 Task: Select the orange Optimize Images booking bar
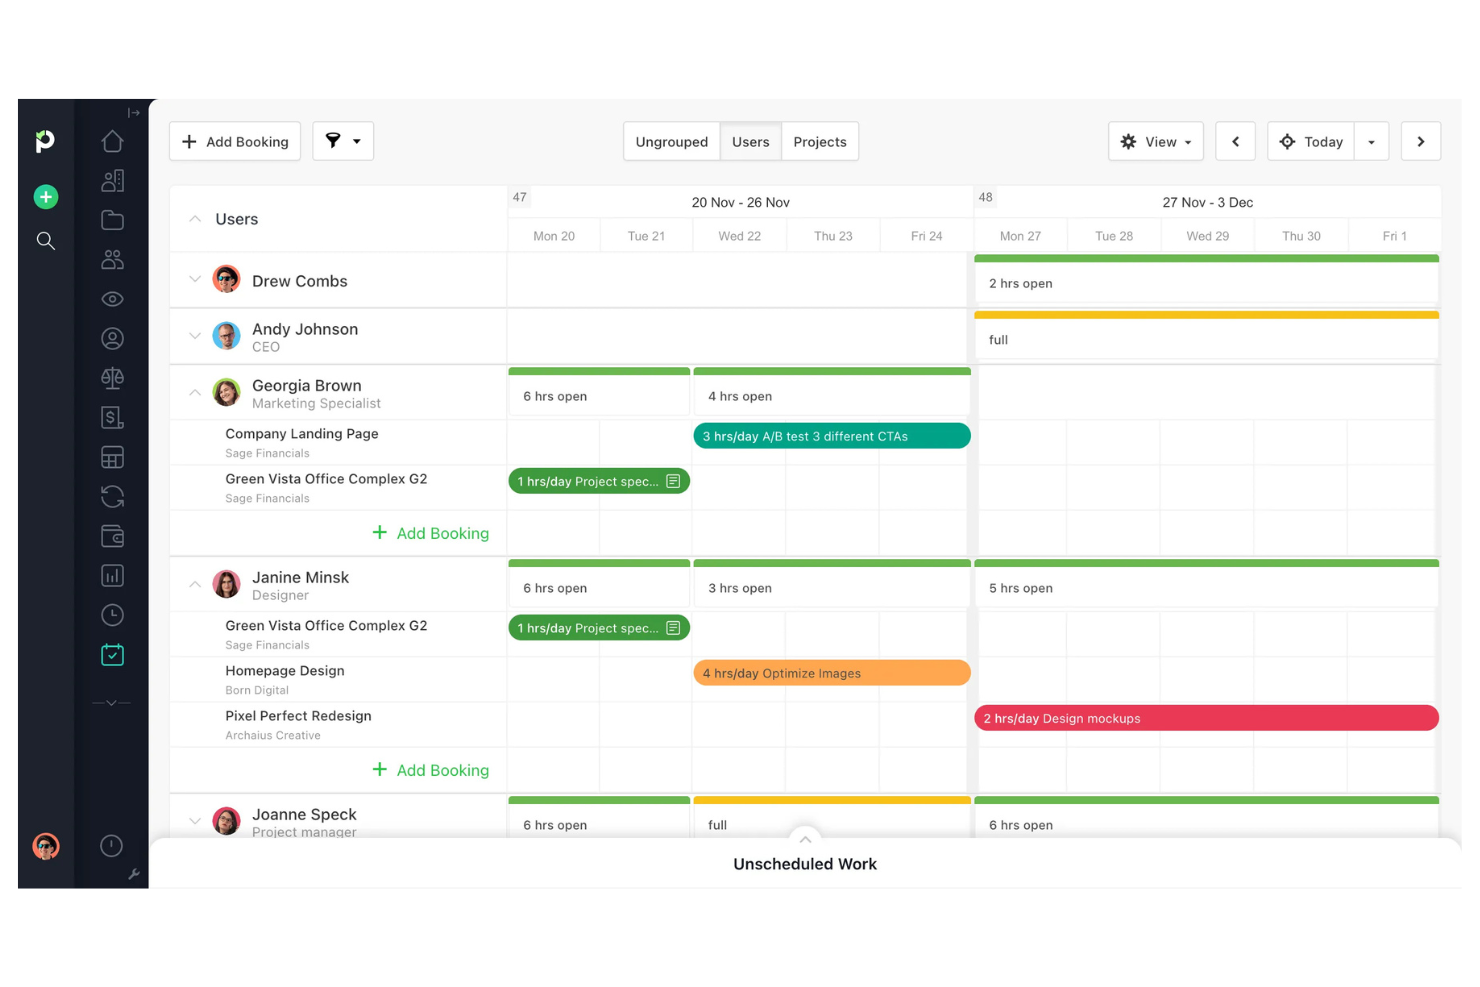tap(831, 672)
